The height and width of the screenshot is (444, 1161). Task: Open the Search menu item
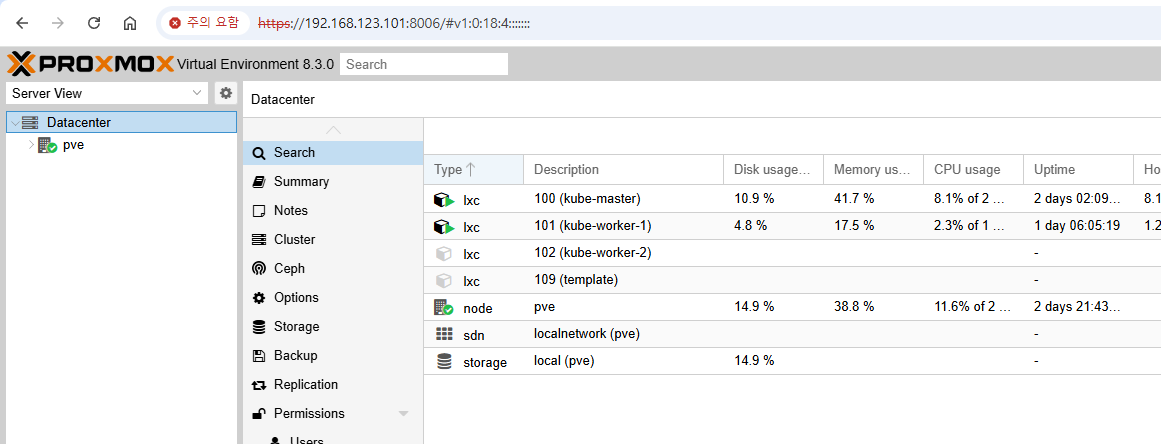coord(333,152)
